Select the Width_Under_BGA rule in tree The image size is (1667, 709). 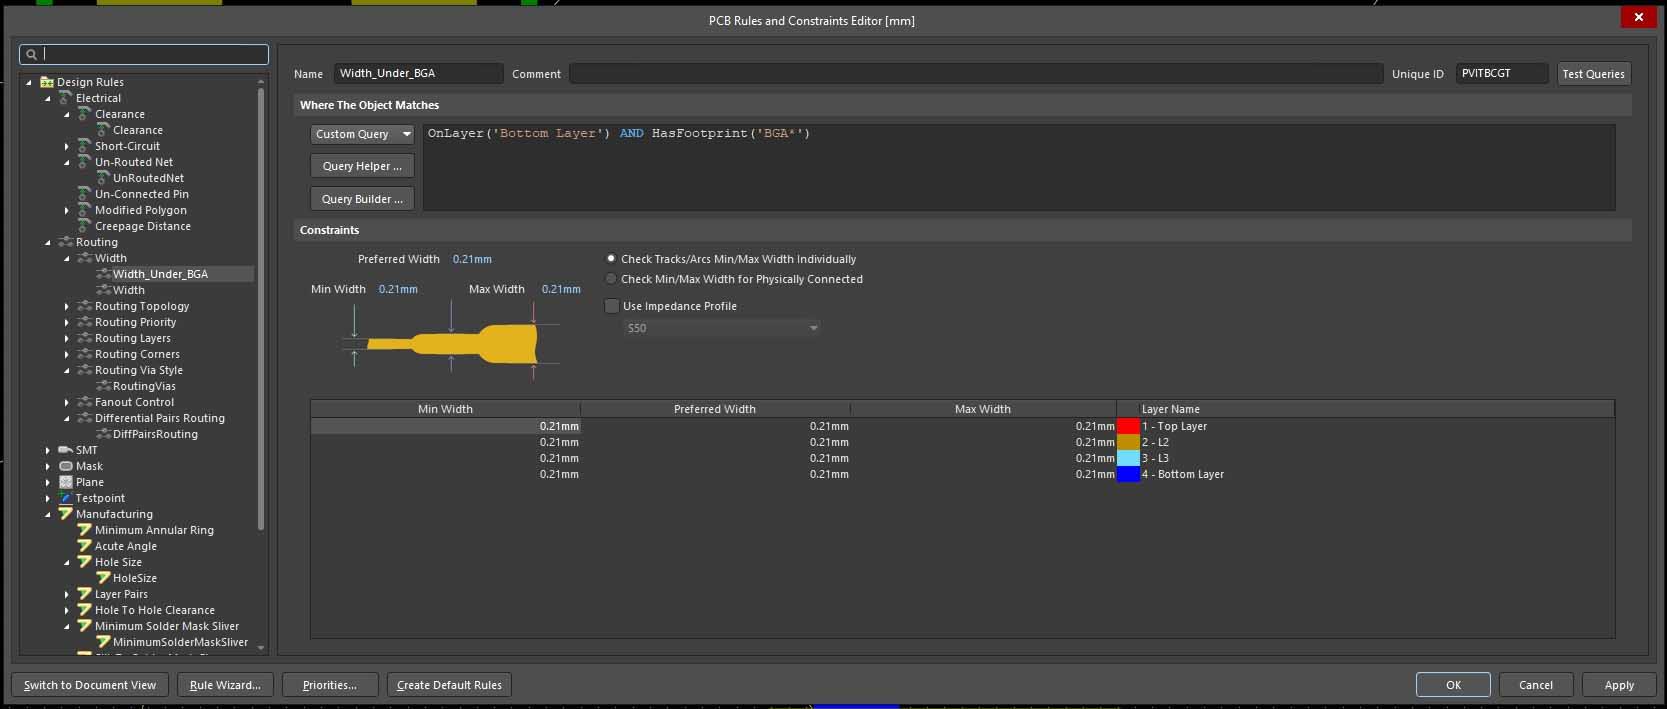(x=160, y=274)
